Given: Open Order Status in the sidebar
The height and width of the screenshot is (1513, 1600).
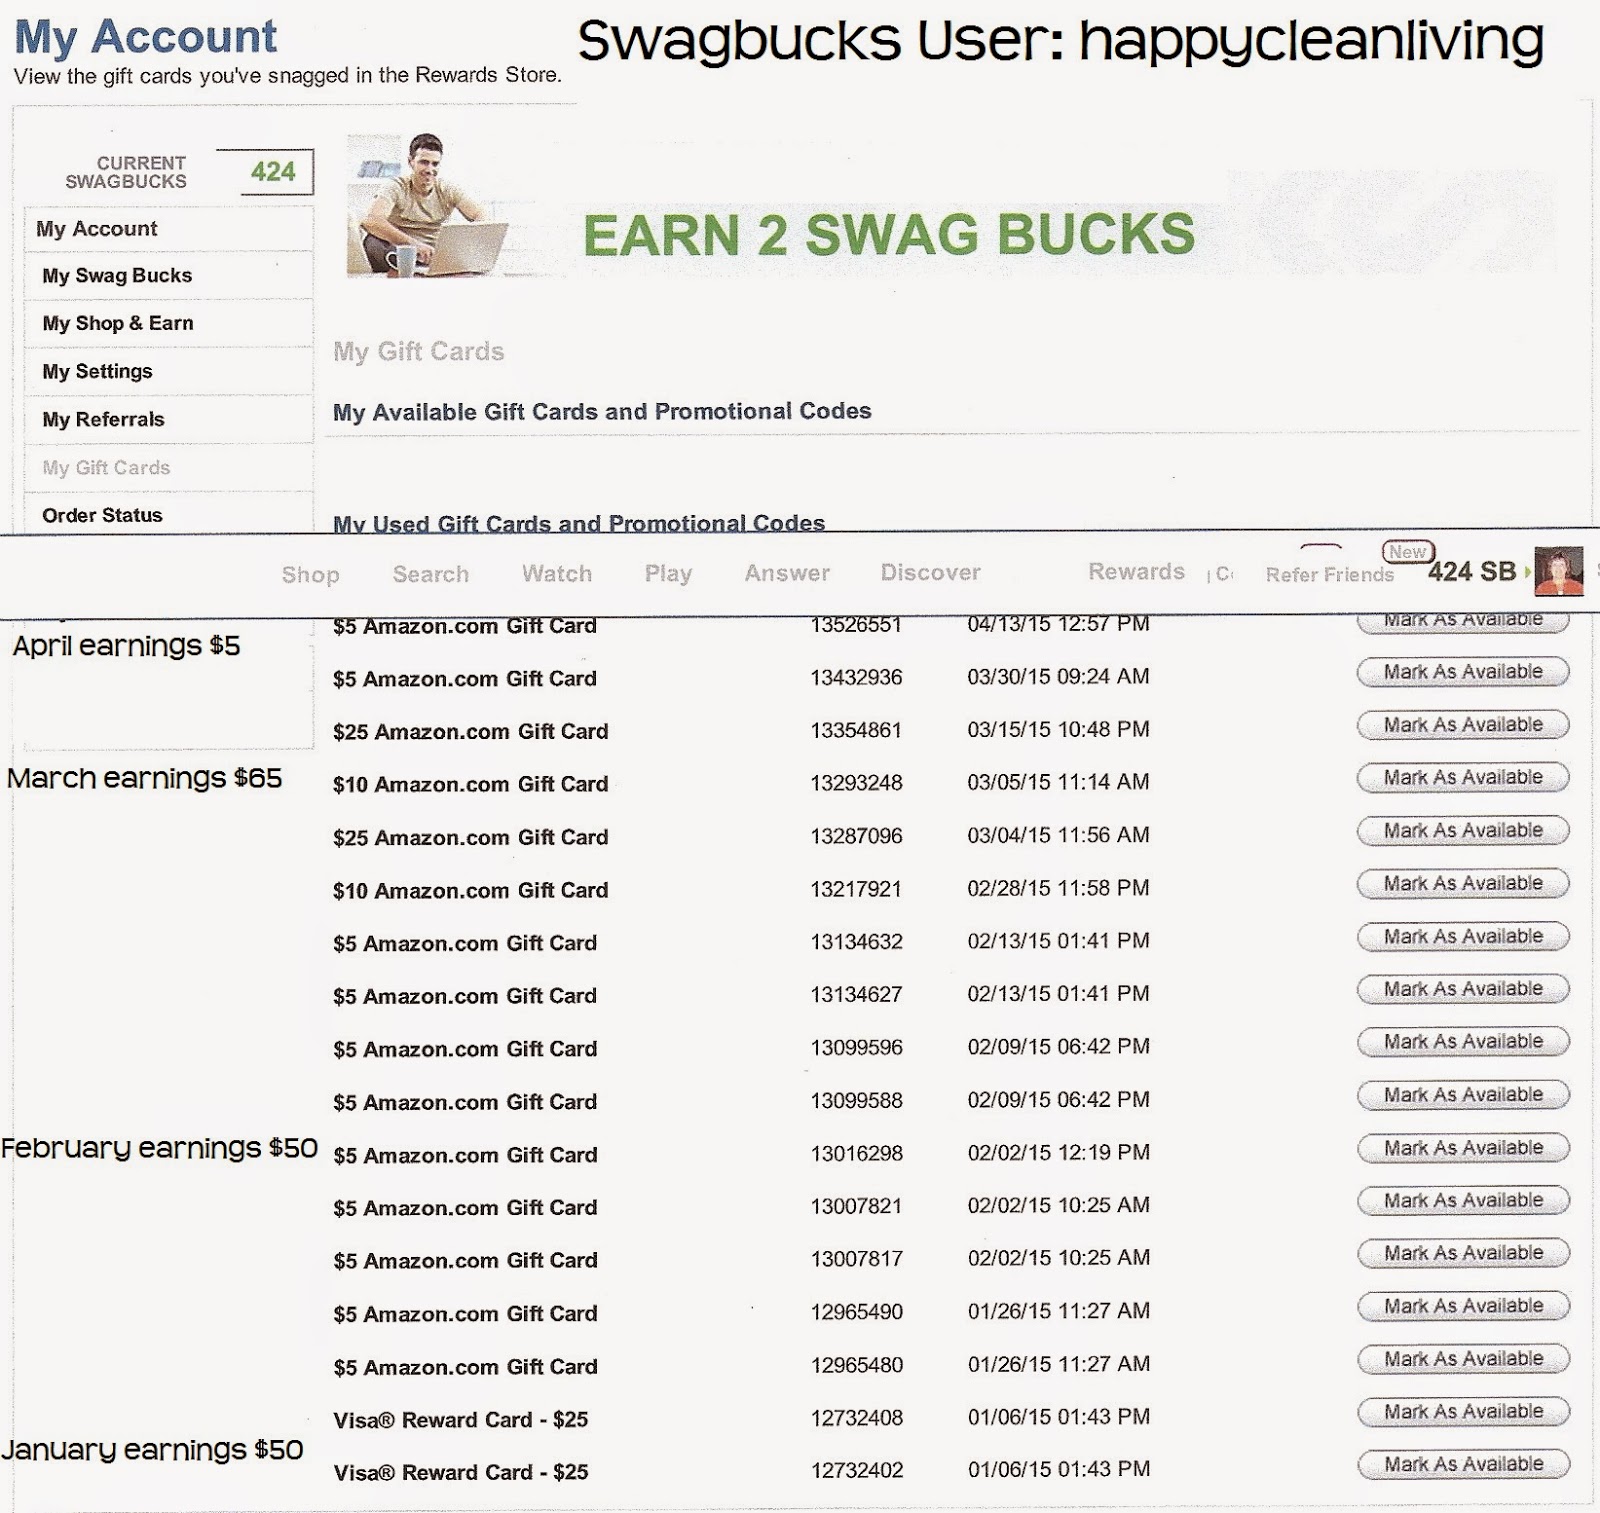Looking at the screenshot, I should (x=102, y=515).
